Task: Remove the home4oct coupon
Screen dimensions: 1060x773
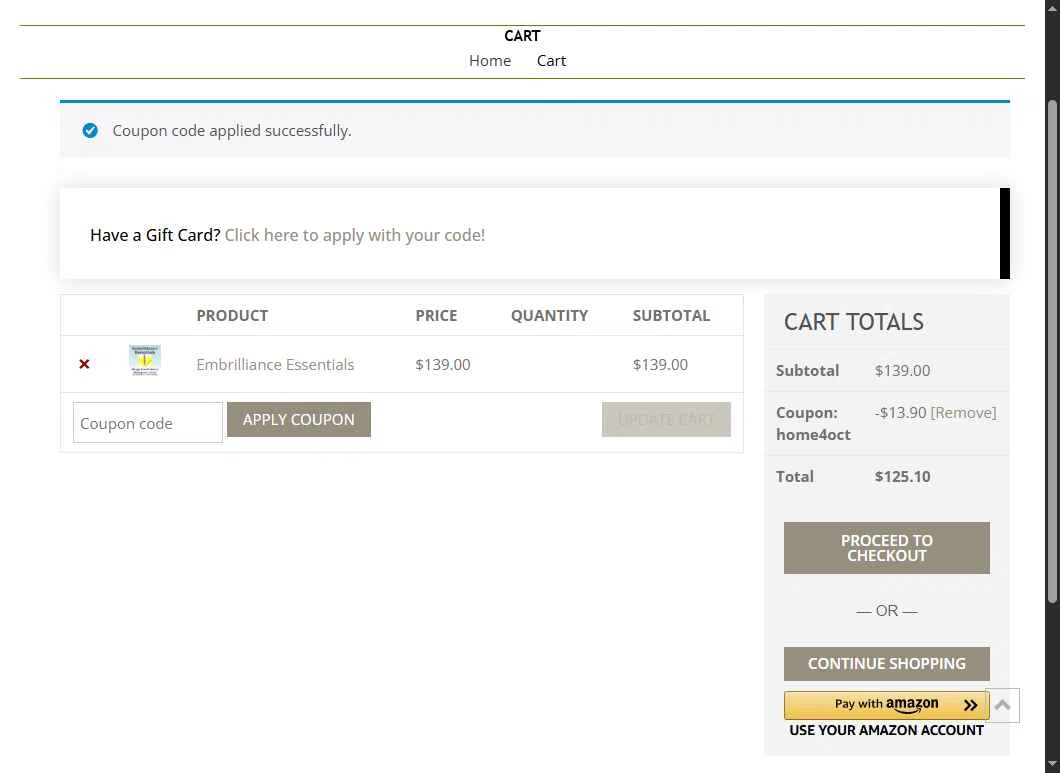Action: 963,413
